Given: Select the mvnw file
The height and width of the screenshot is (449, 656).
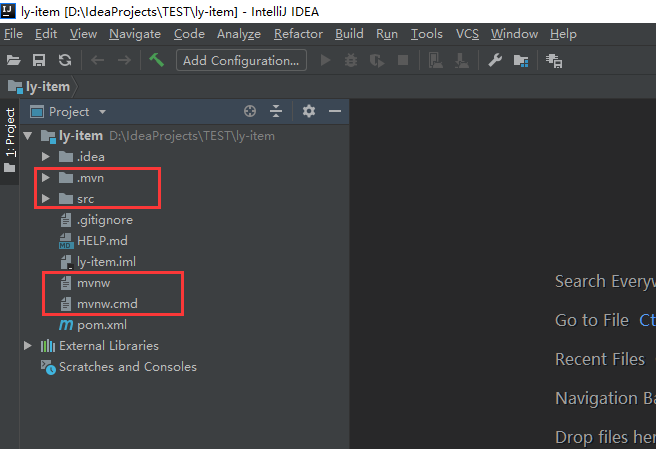Looking at the screenshot, I should [93, 283].
